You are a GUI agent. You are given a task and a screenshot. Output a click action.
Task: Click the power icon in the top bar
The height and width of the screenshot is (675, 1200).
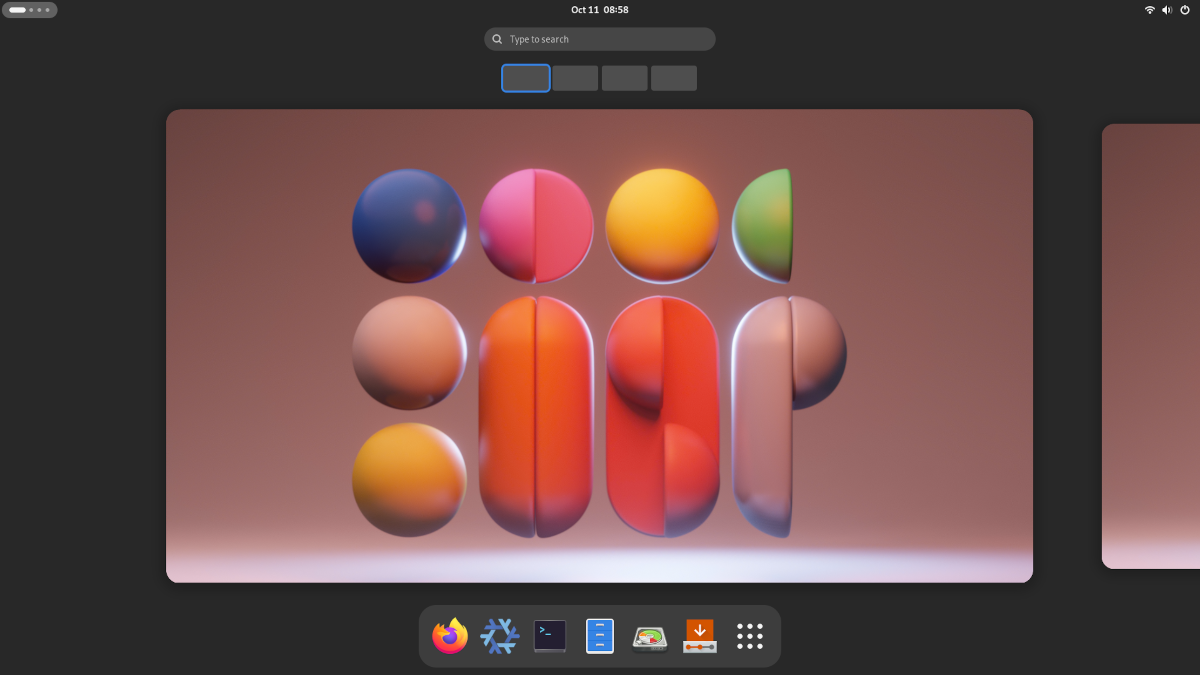1185,10
